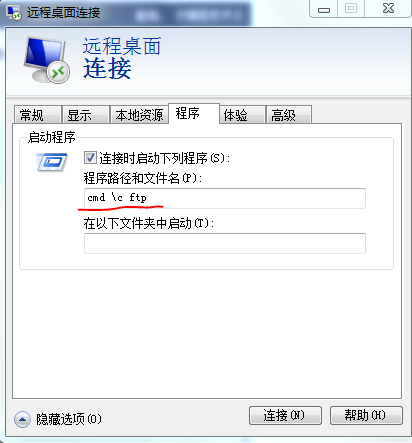Click the Remote Desktop title bar icon
Screen dimensions: 412x443
tap(14, 13)
